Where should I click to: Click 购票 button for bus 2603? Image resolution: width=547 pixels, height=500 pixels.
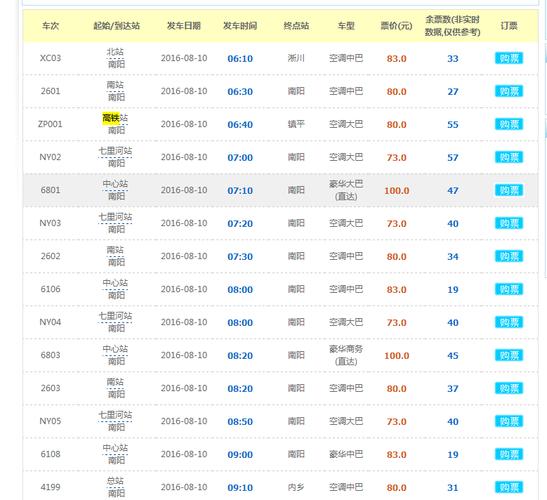(509, 388)
